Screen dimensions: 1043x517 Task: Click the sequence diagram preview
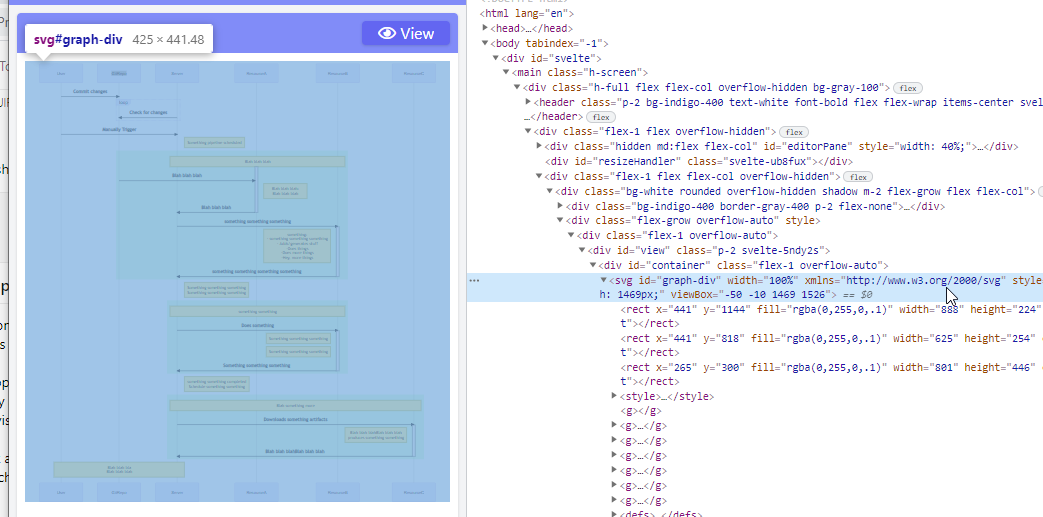[x=237, y=281]
